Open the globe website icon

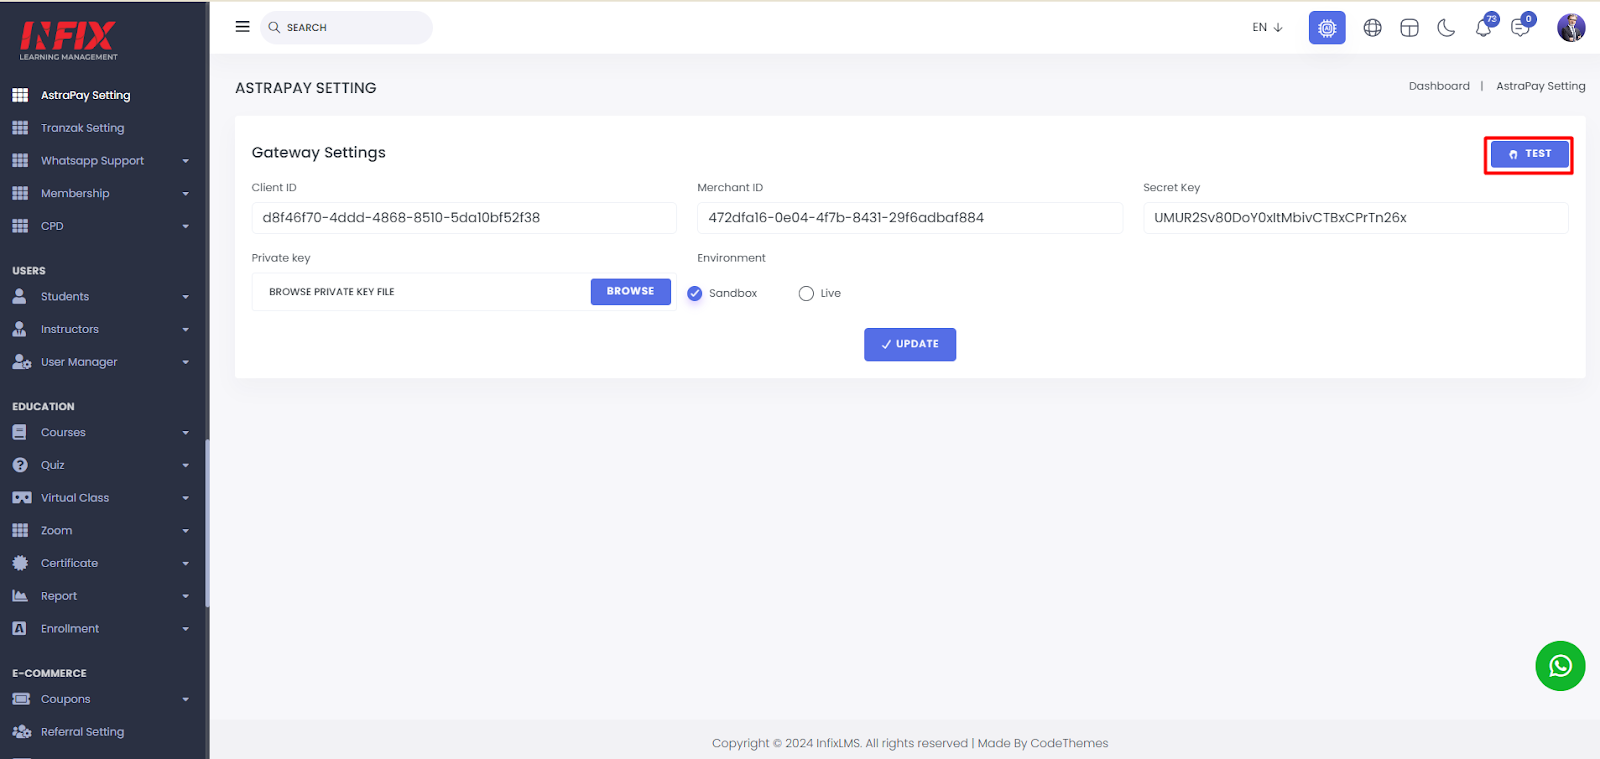pos(1373,28)
